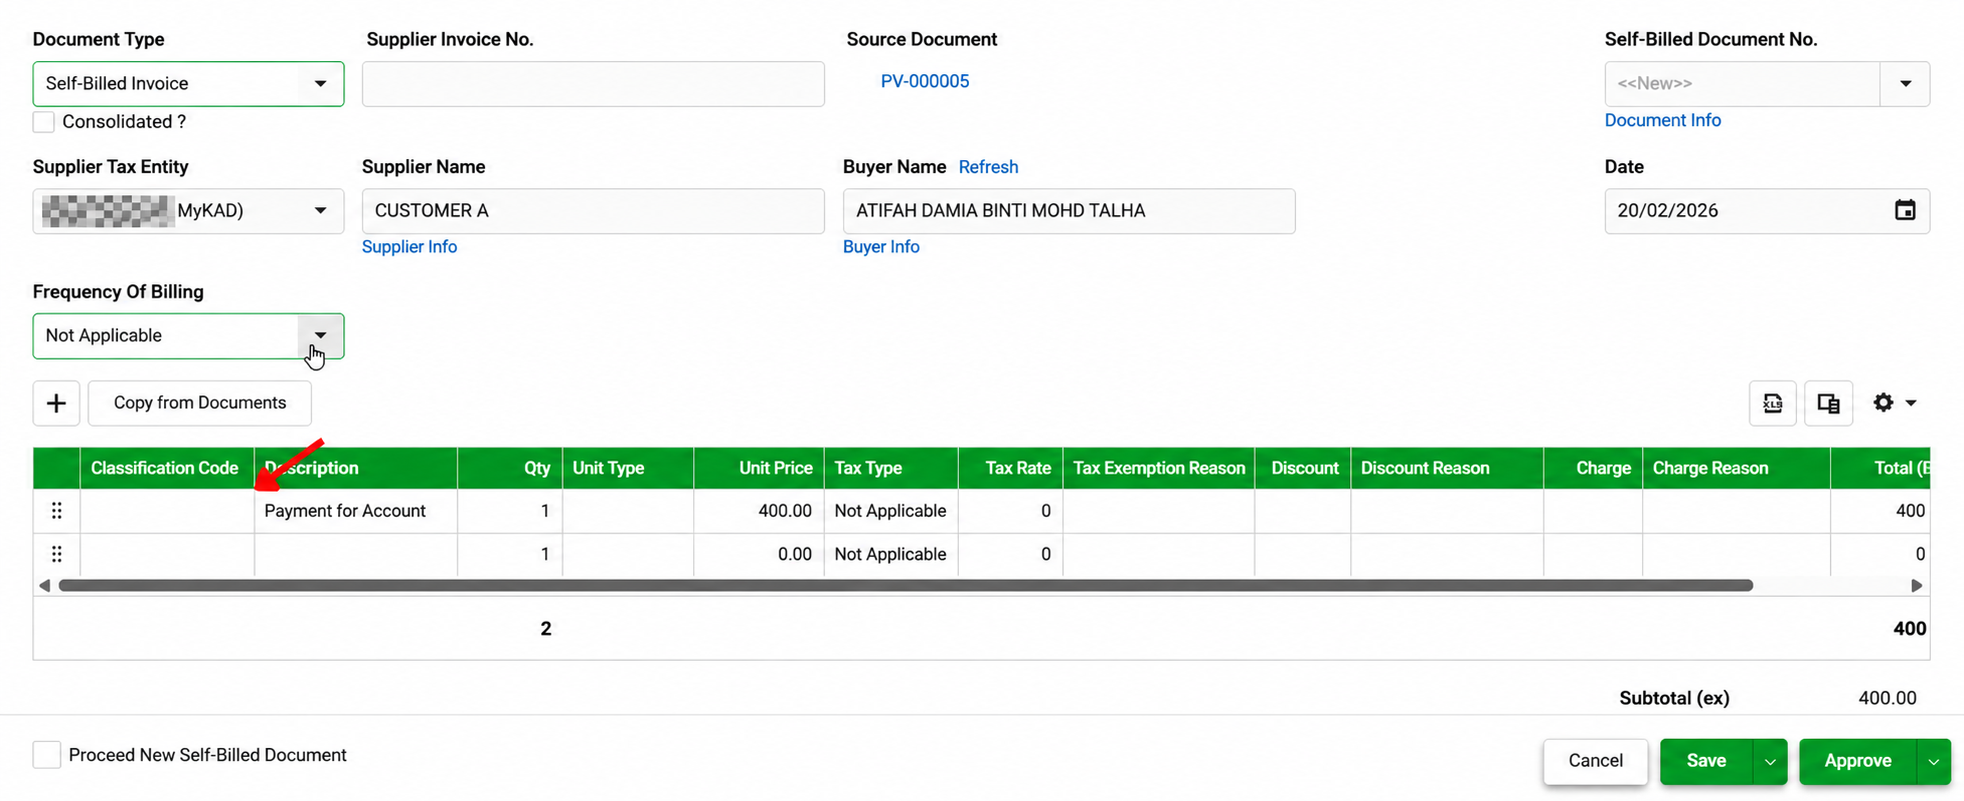The image size is (1964, 801).
Task: Click the 0.00 unit price cell
Action: (x=759, y=554)
